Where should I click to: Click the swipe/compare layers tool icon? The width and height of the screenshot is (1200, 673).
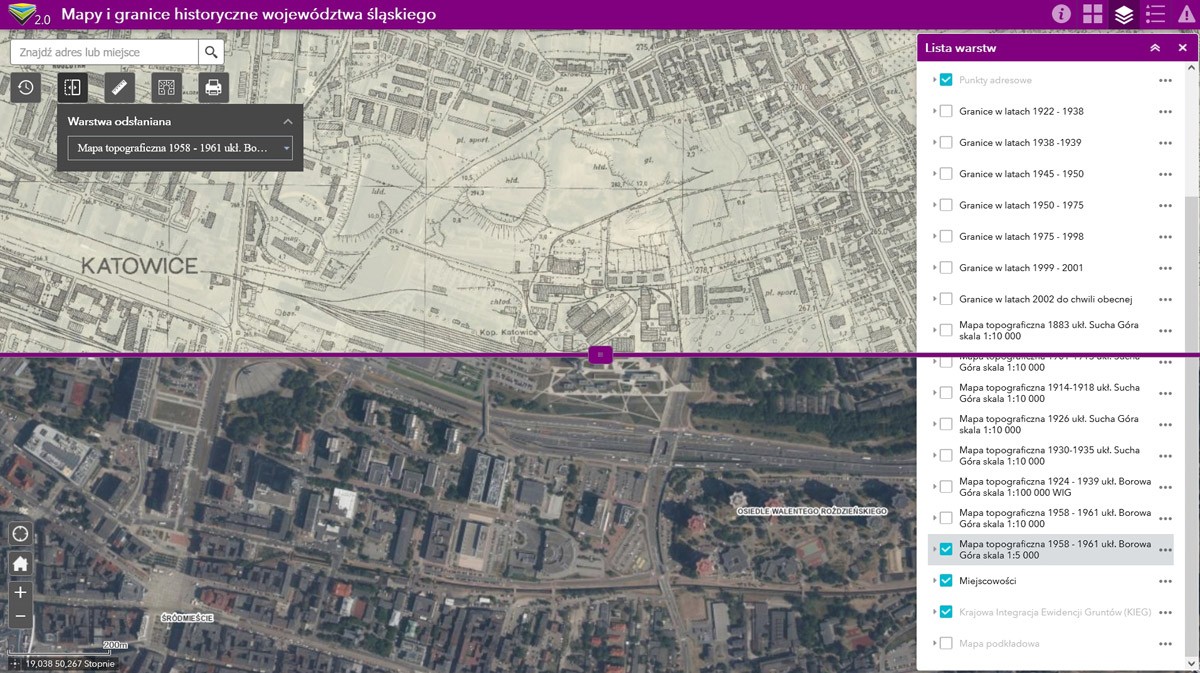(72, 87)
